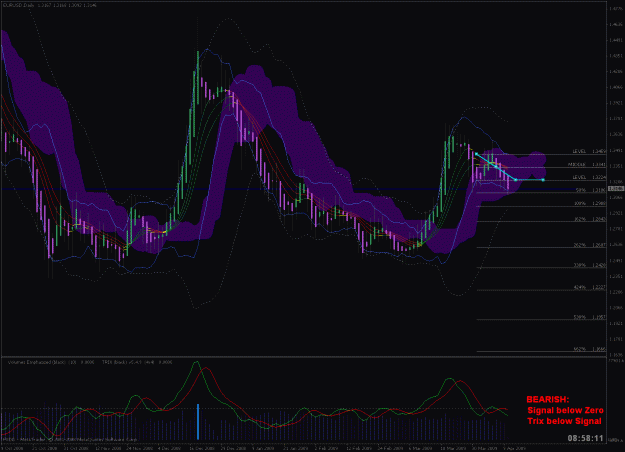625x452 pixels.
Task: Click the Volumes indicator label in subwindow
Action: click(51, 362)
